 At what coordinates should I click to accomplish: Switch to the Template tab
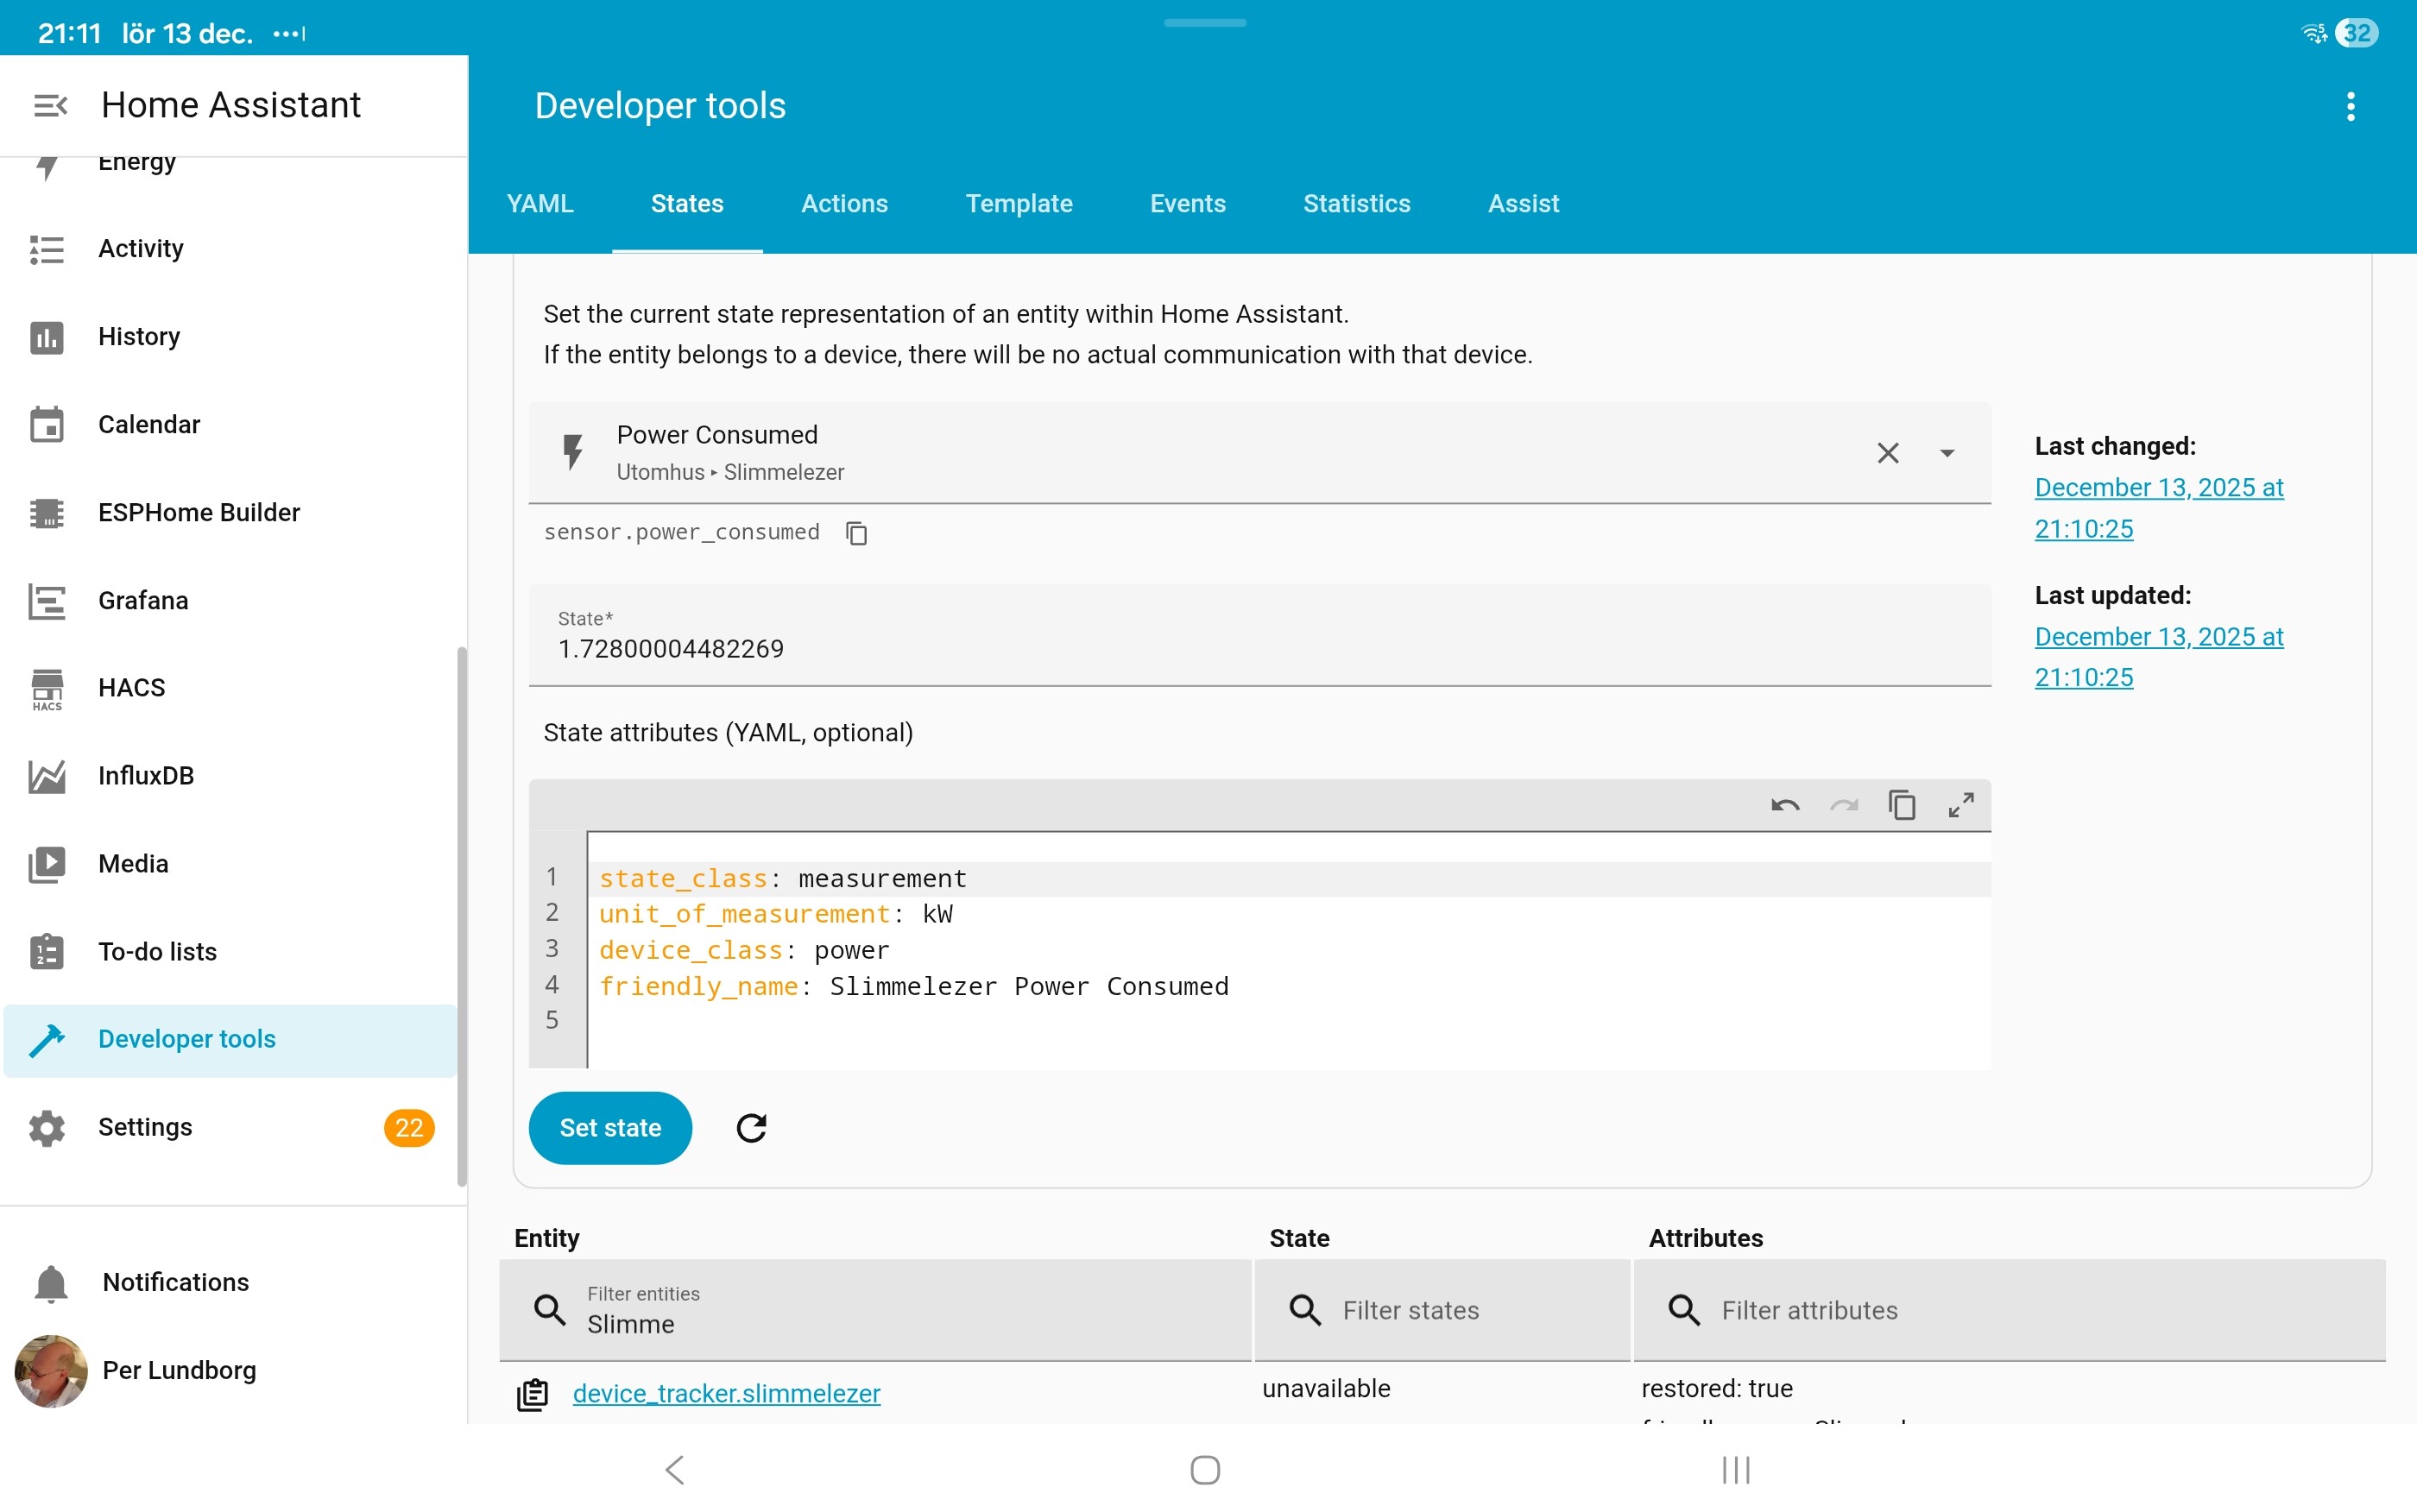1018,204
